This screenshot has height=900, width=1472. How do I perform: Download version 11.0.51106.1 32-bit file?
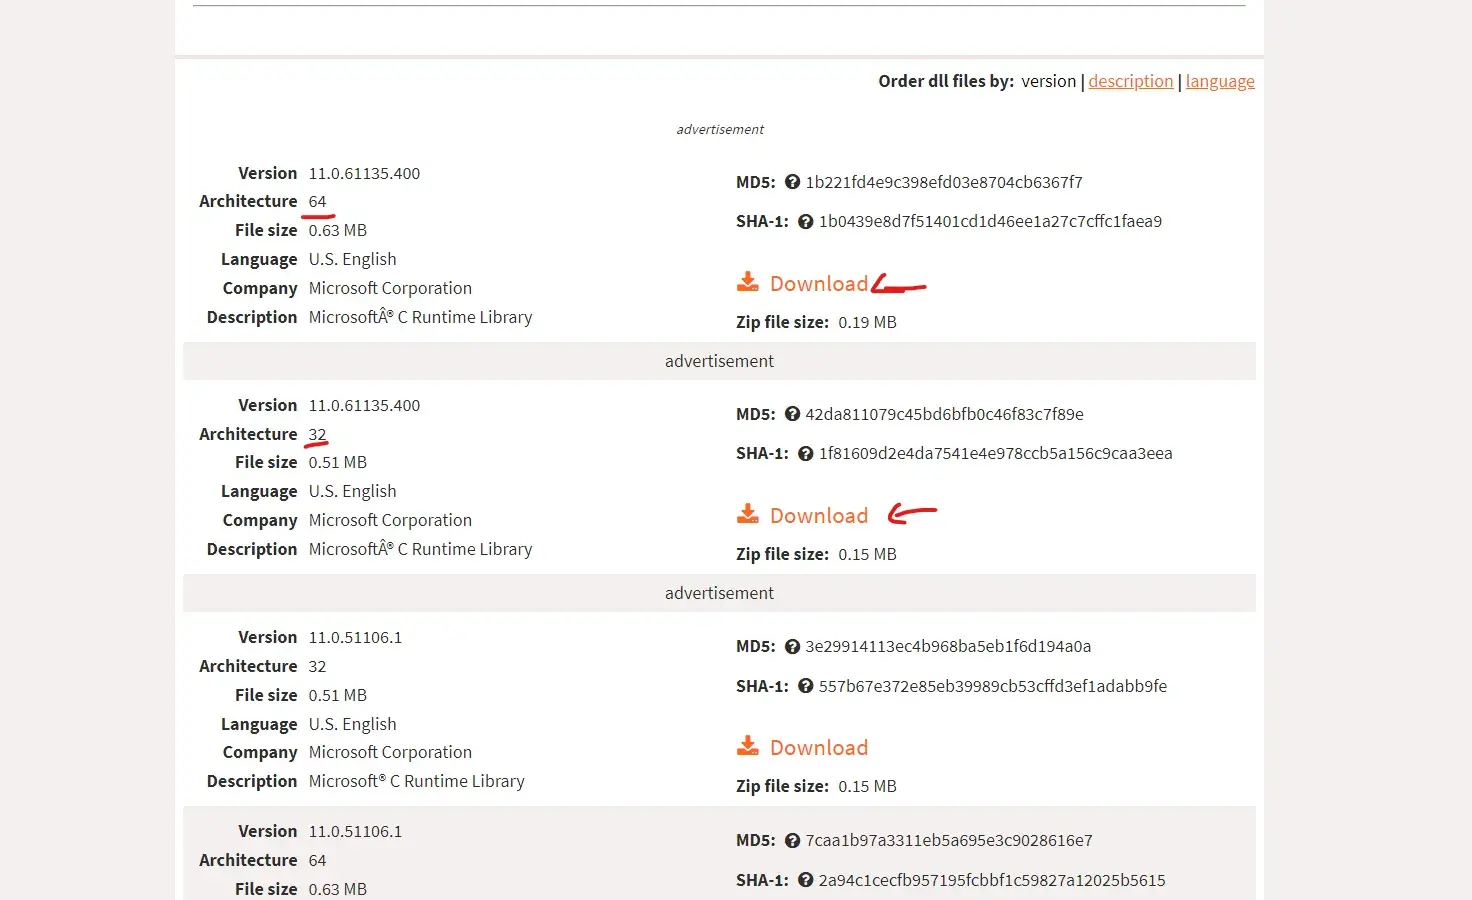pos(818,747)
